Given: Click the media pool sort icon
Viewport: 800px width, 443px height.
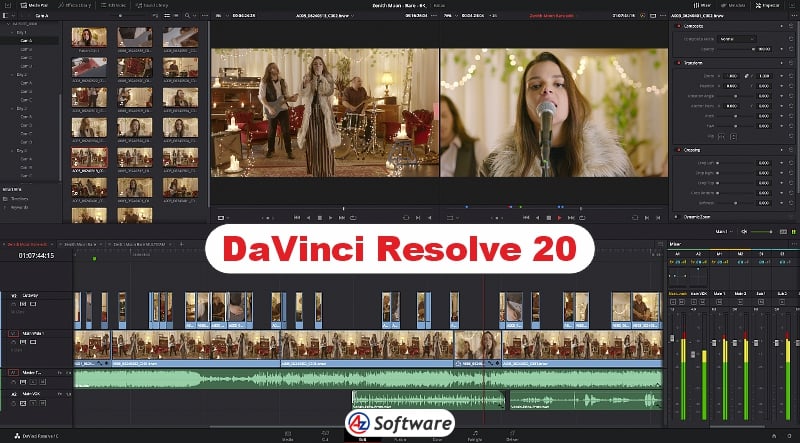Looking at the screenshot, I should click(x=155, y=16).
